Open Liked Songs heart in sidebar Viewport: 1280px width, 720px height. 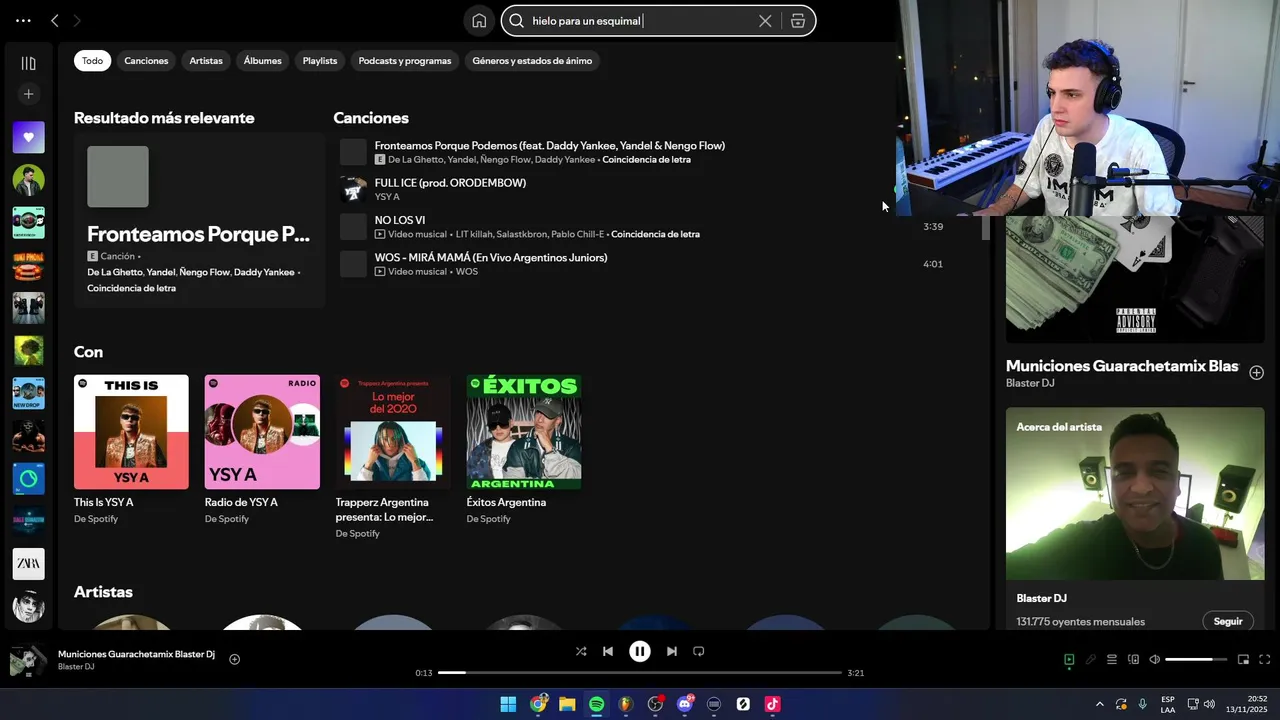click(28, 137)
